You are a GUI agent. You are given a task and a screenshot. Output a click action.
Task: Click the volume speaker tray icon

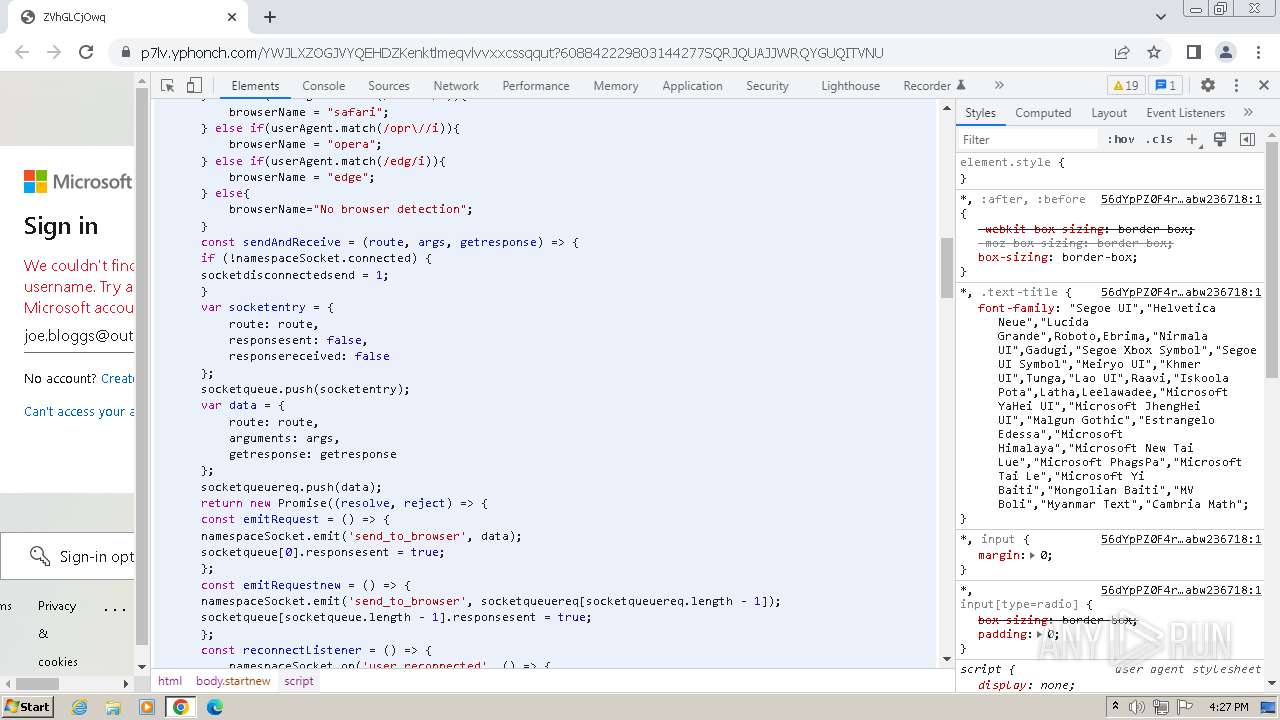(x=1136, y=707)
